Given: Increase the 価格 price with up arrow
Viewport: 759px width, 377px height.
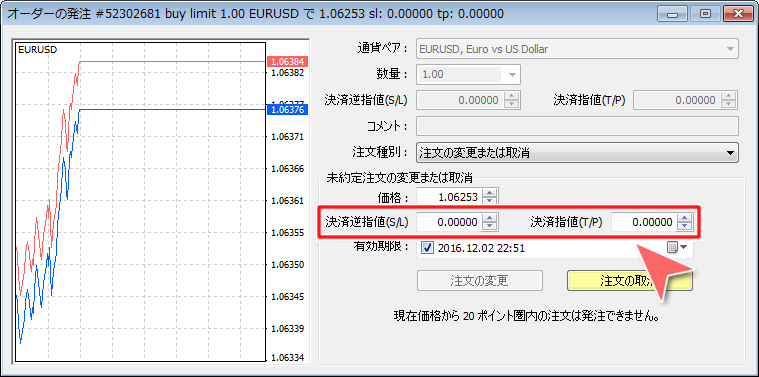Looking at the screenshot, I should pos(490,193).
